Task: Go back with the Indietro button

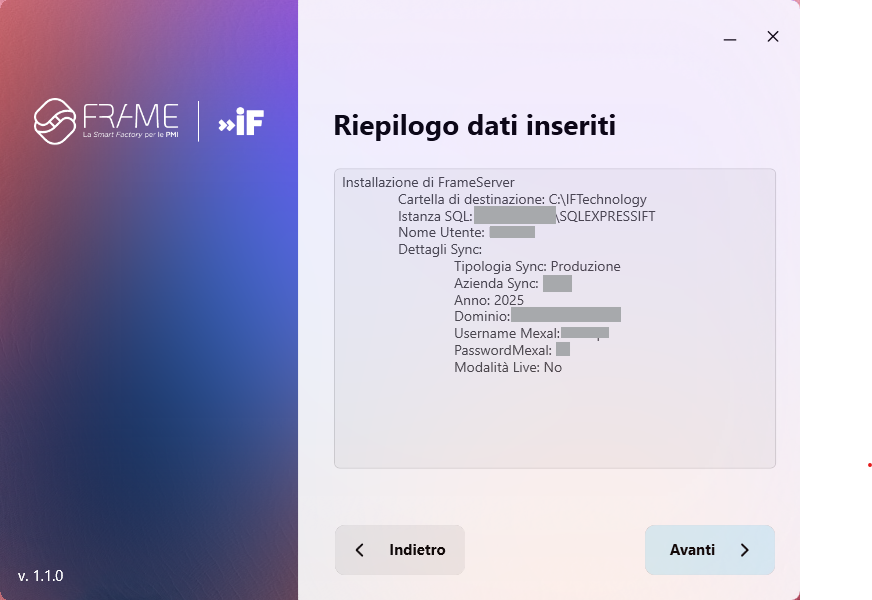Action: 400,550
